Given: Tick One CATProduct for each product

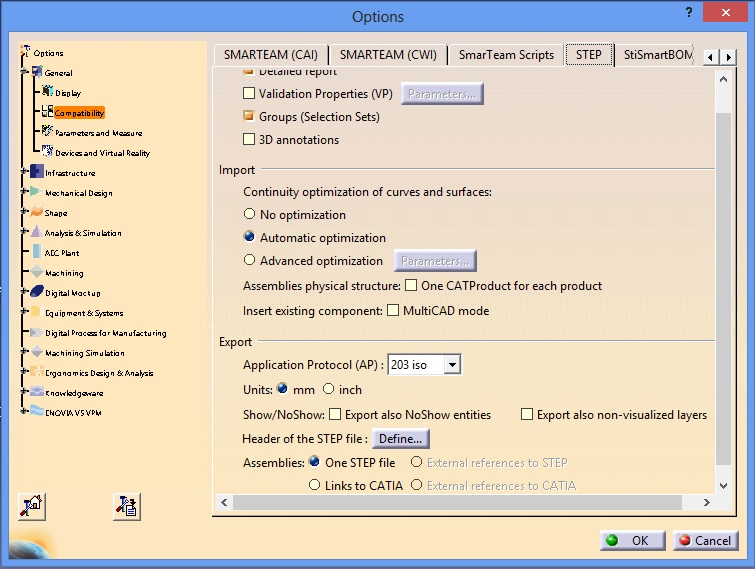Looking at the screenshot, I should (x=411, y=285).
